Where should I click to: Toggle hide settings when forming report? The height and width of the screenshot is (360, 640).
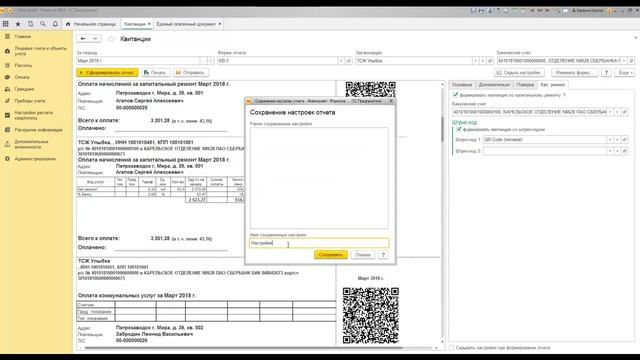click(x=451, y=348)
